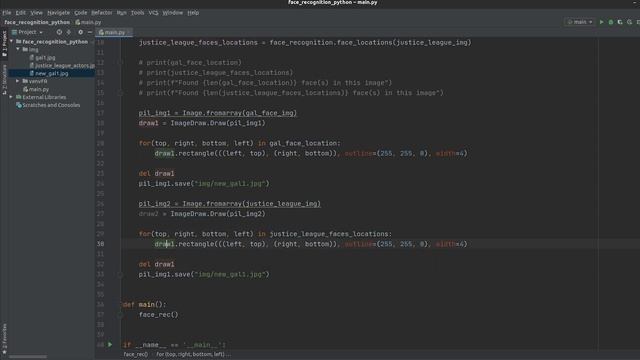
Task: Click face_rec() in the bottom code breadcrumb
Action: pyautogui.click(x=136, y=354)
